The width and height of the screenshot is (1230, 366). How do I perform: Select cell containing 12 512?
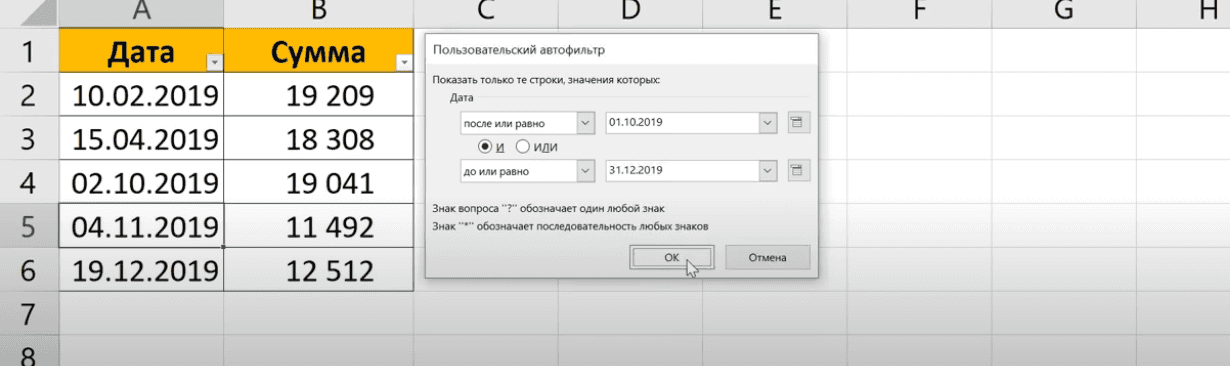318,270
